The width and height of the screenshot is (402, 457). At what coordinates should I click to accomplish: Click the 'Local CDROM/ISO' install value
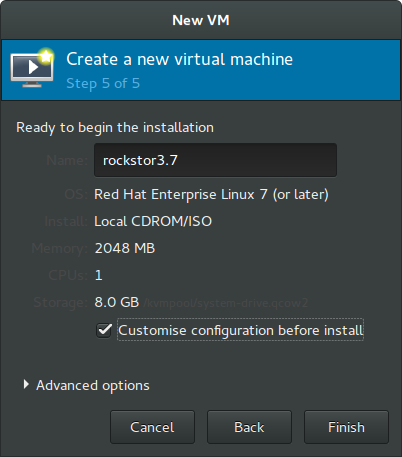point(153,221)
